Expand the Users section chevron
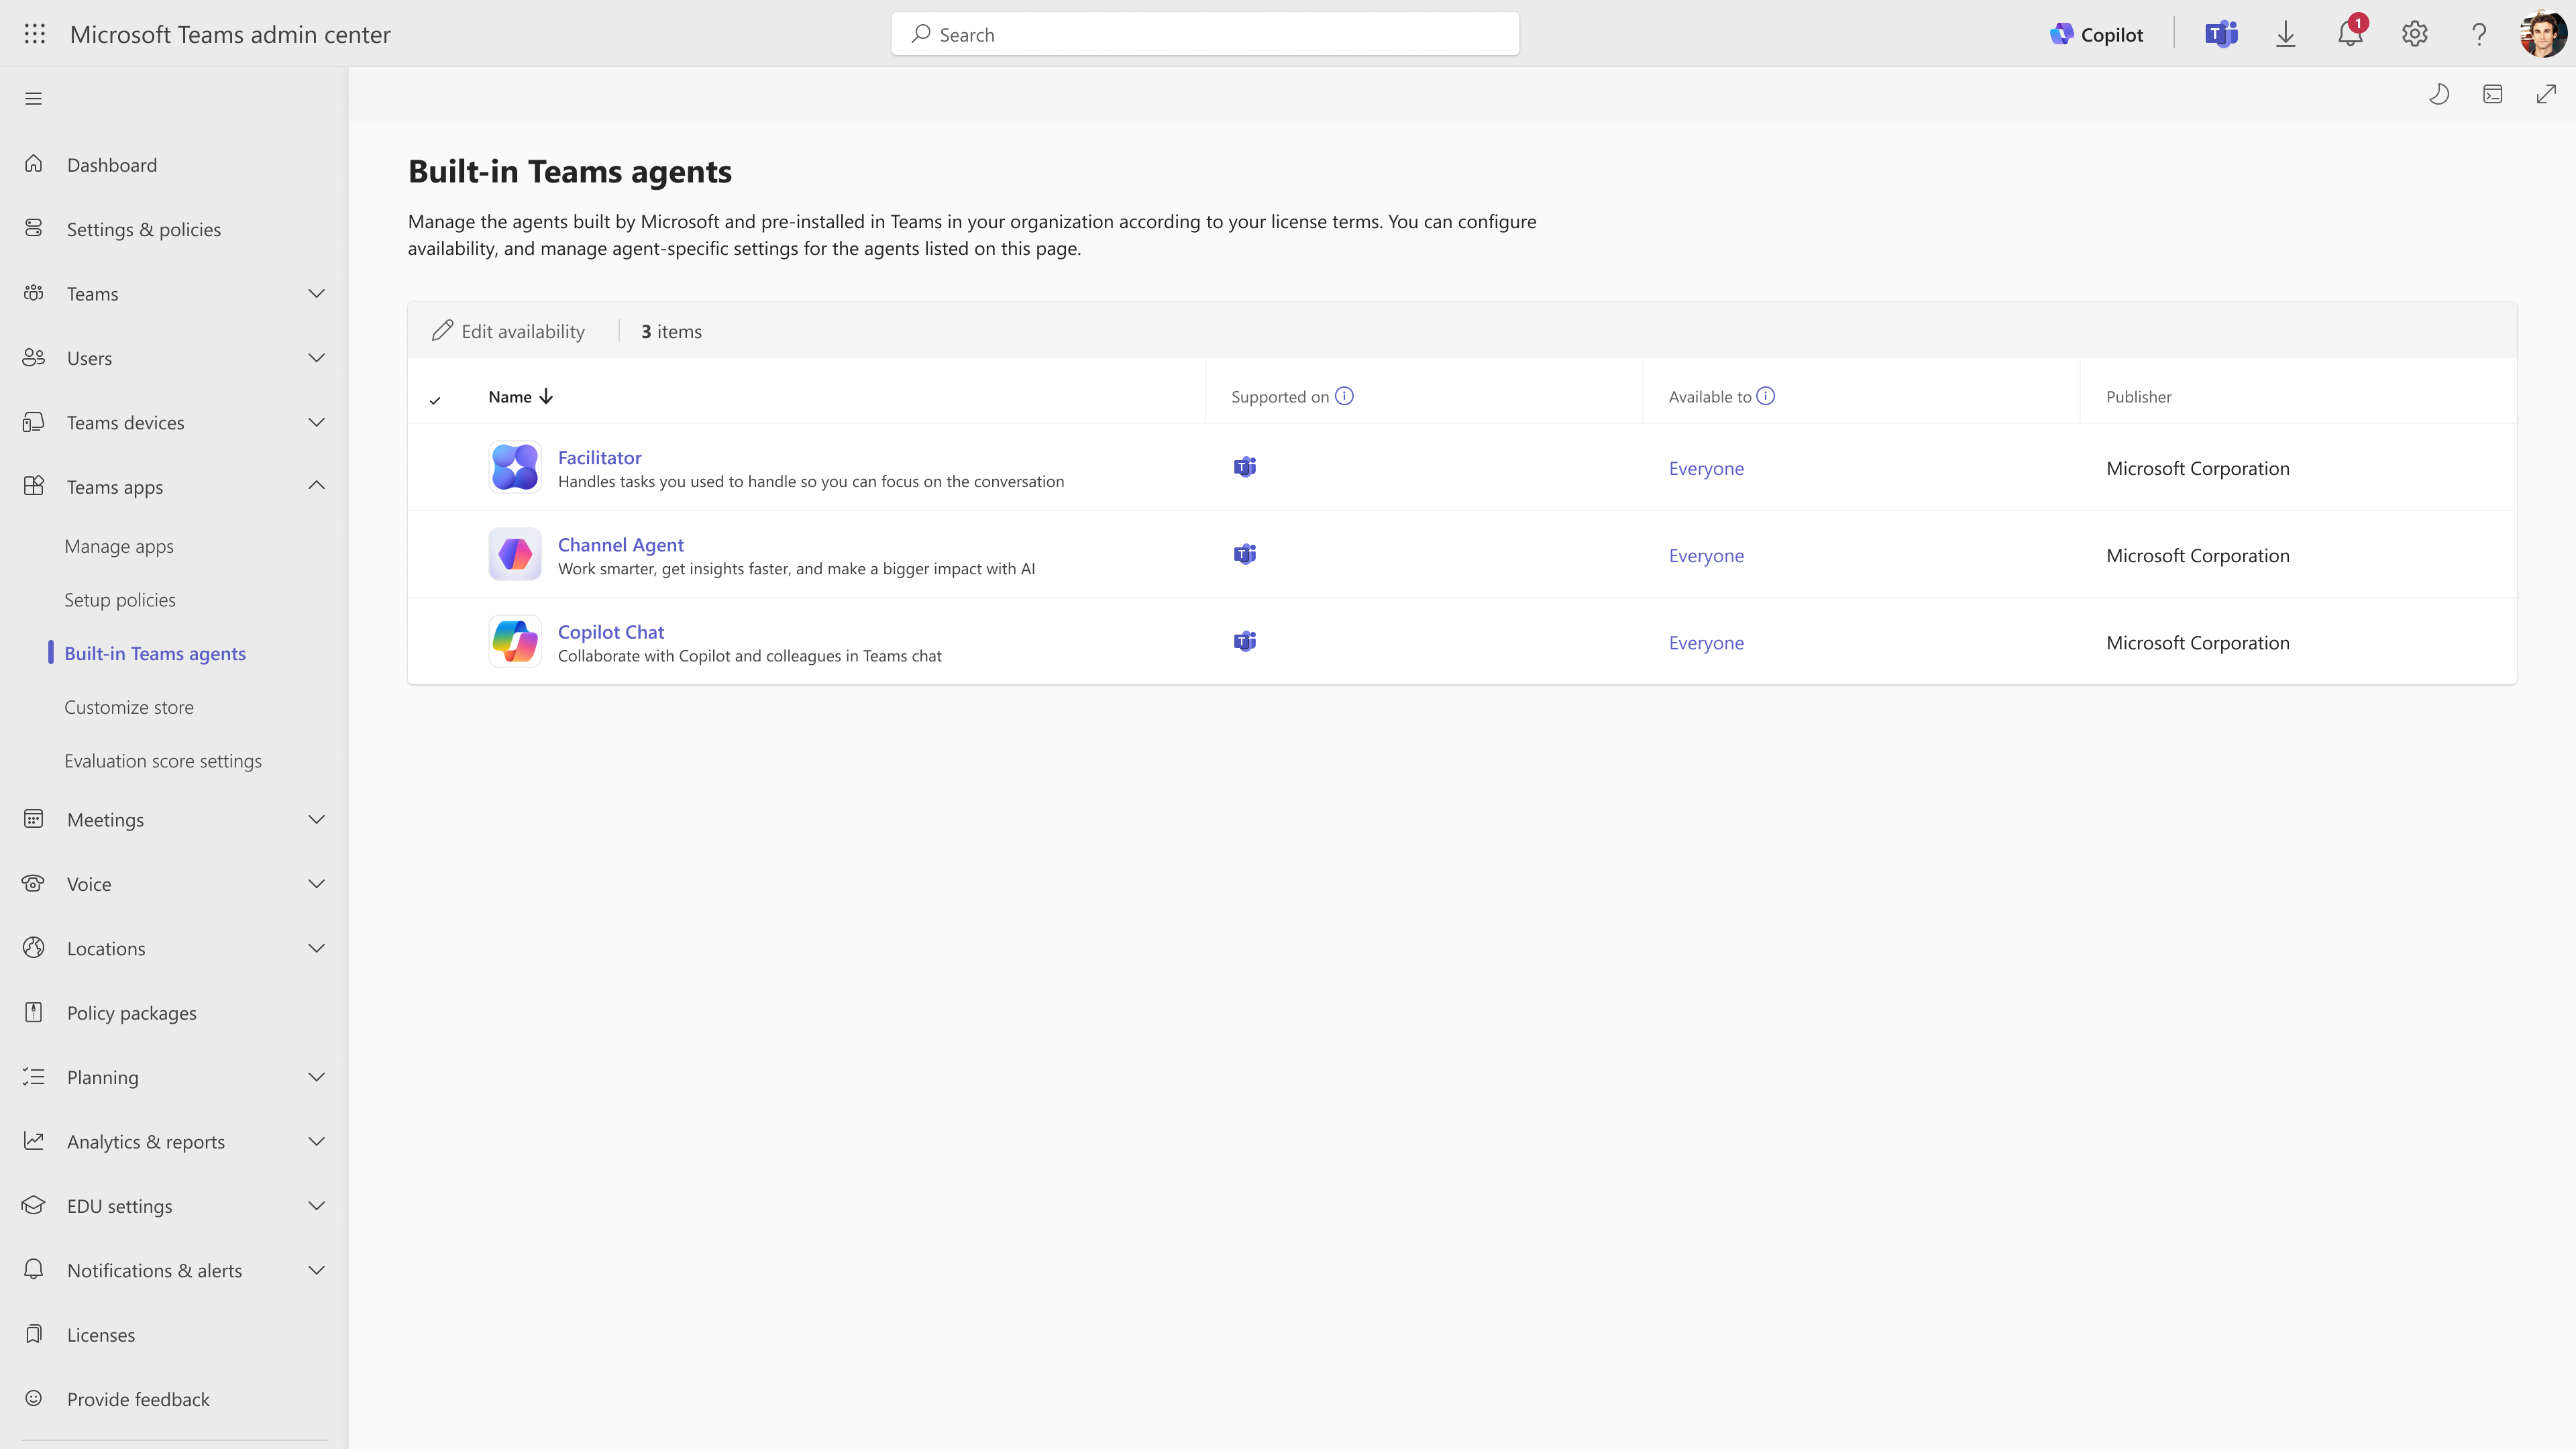This screenshot has width=2576, height=1449. [x=316, y=358]
